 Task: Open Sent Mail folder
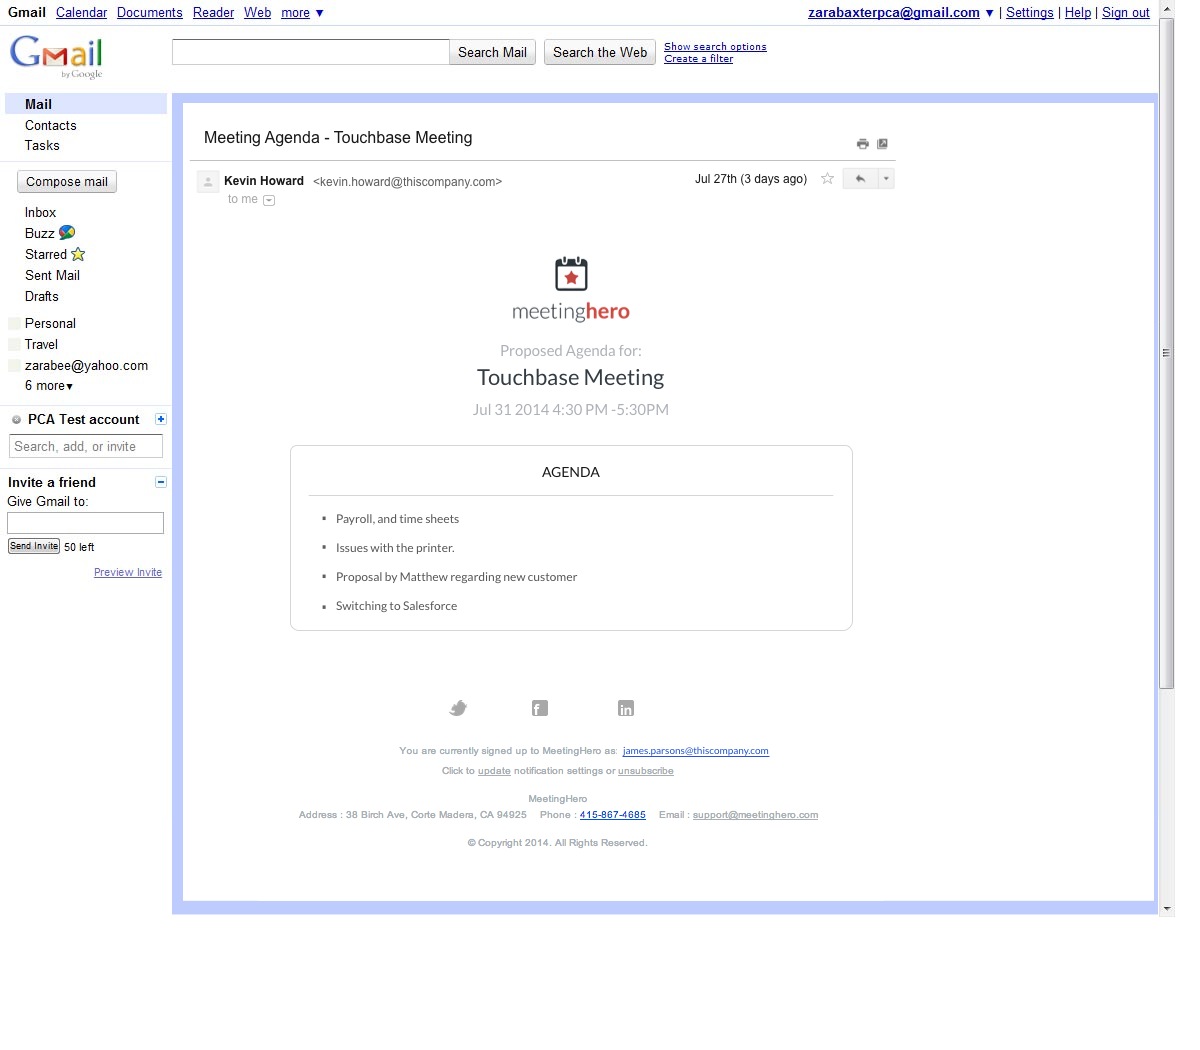52,276
